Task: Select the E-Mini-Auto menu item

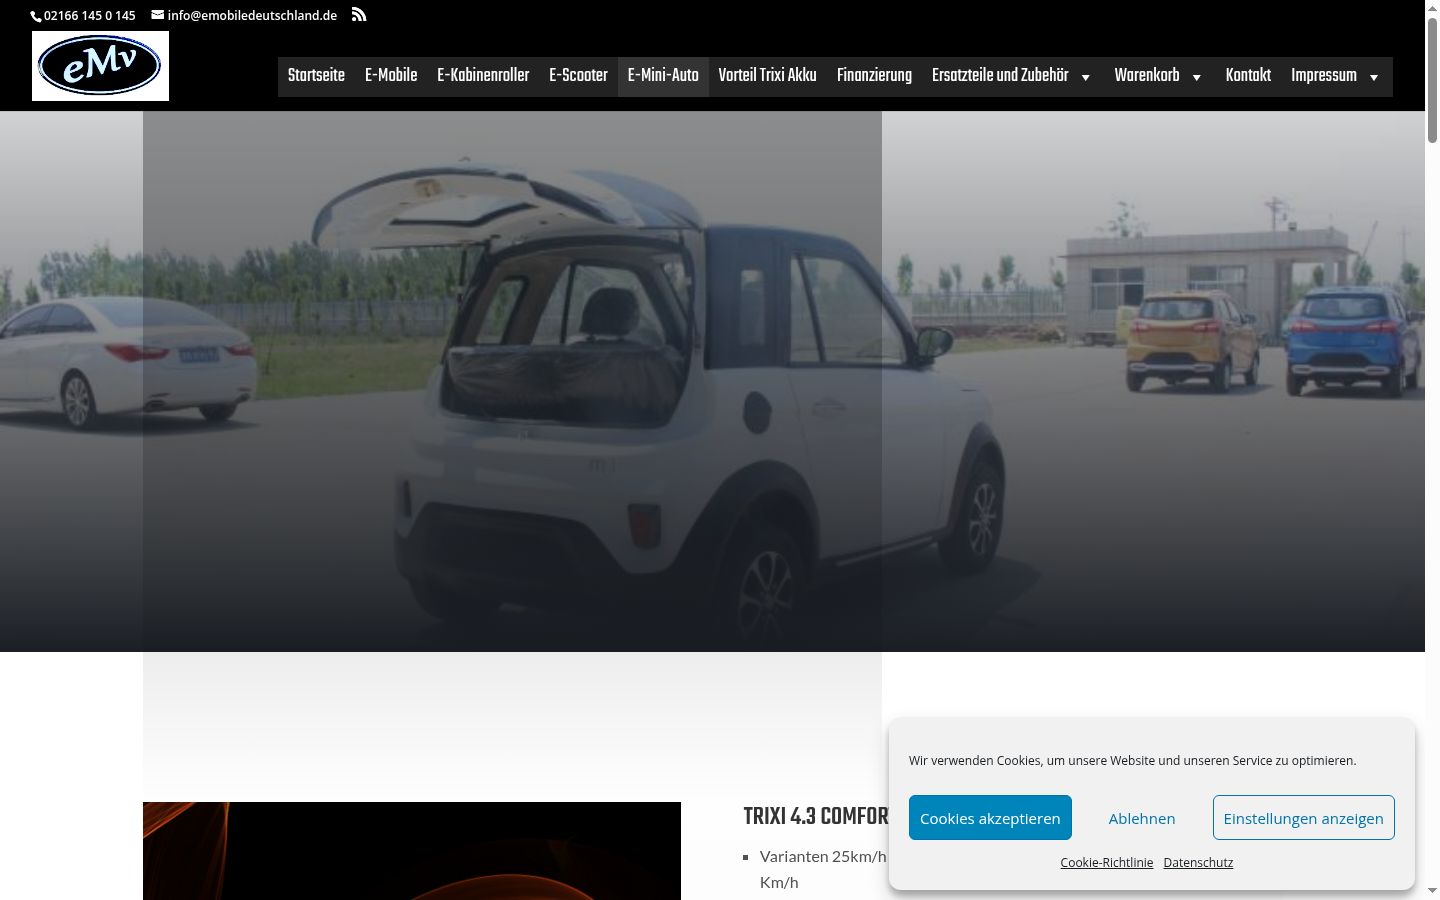Action: 663,76
